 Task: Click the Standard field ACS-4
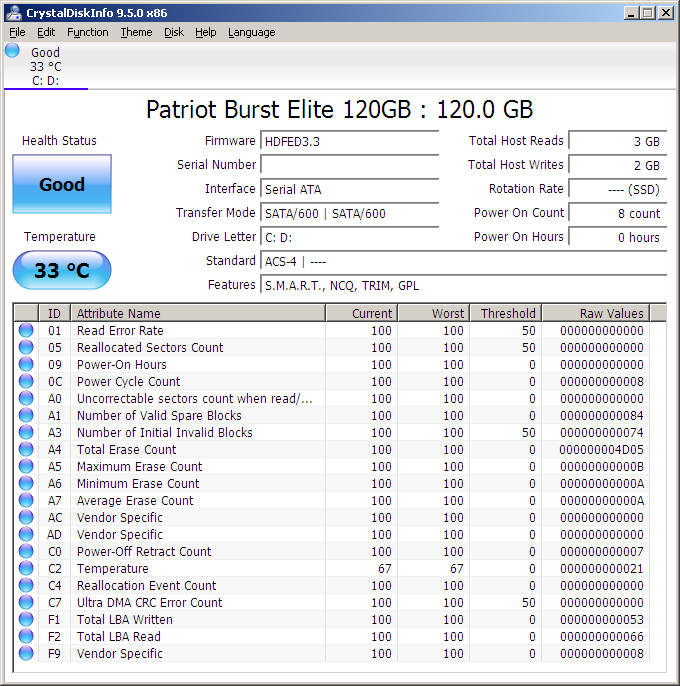(463, 262)
